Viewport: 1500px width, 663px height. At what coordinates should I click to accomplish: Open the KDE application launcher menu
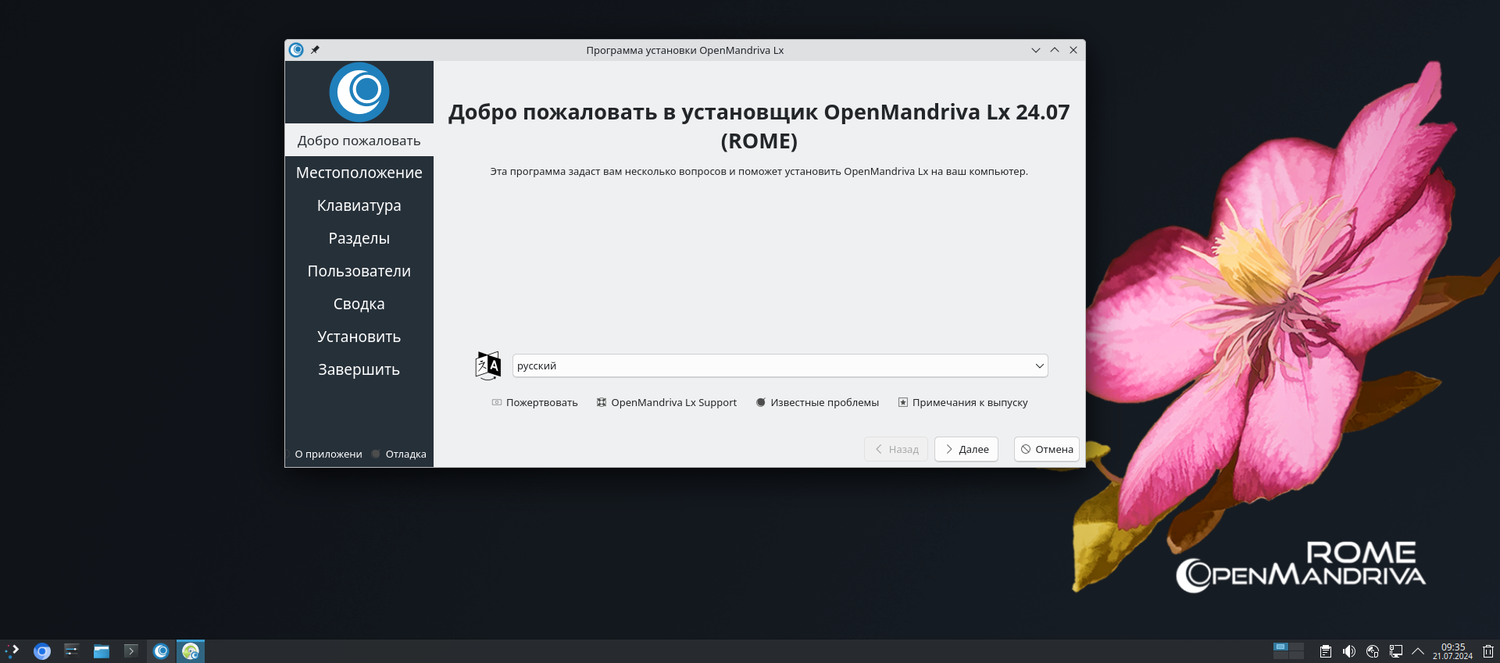tap(13, 651)
